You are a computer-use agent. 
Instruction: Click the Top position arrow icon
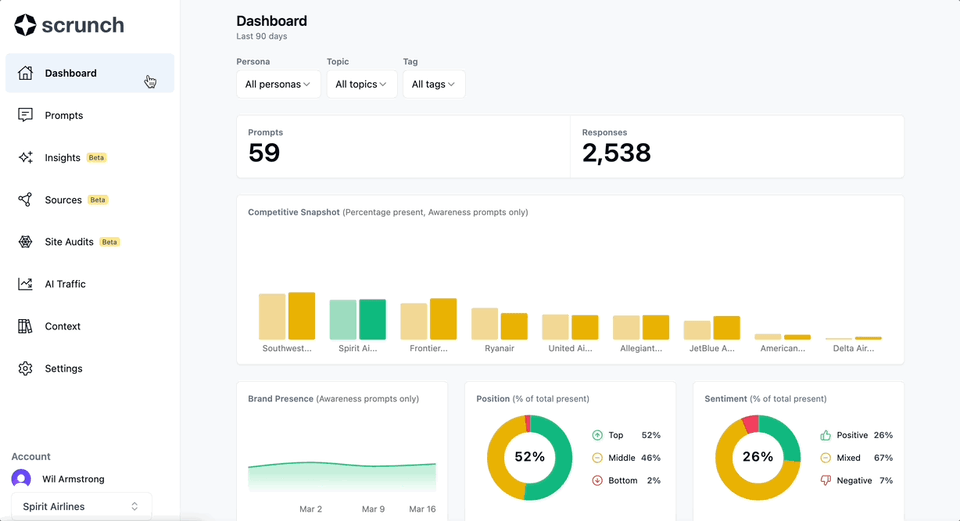597,435
